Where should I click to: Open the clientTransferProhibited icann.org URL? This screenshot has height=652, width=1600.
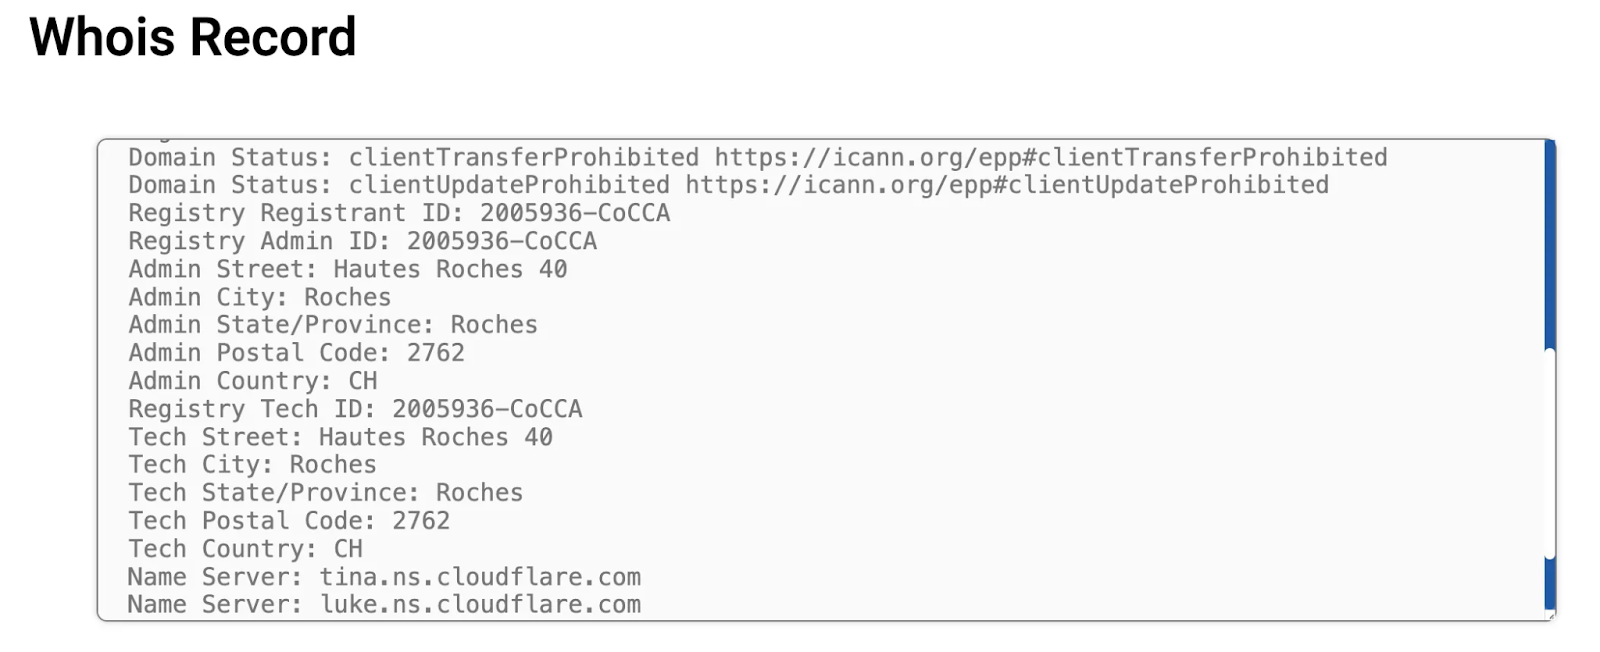click(1051, 158)
